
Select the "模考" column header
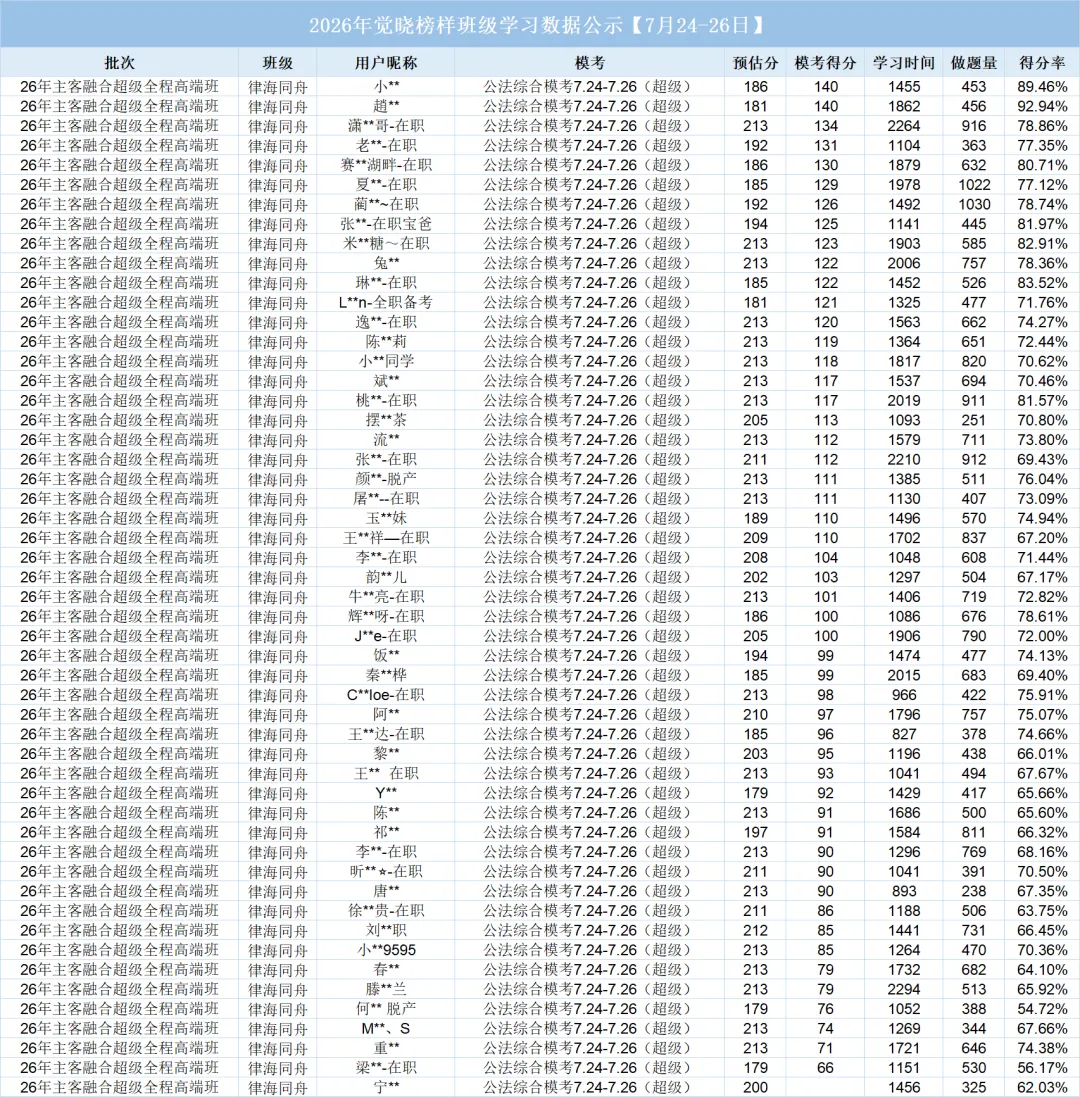coord(590,63)
